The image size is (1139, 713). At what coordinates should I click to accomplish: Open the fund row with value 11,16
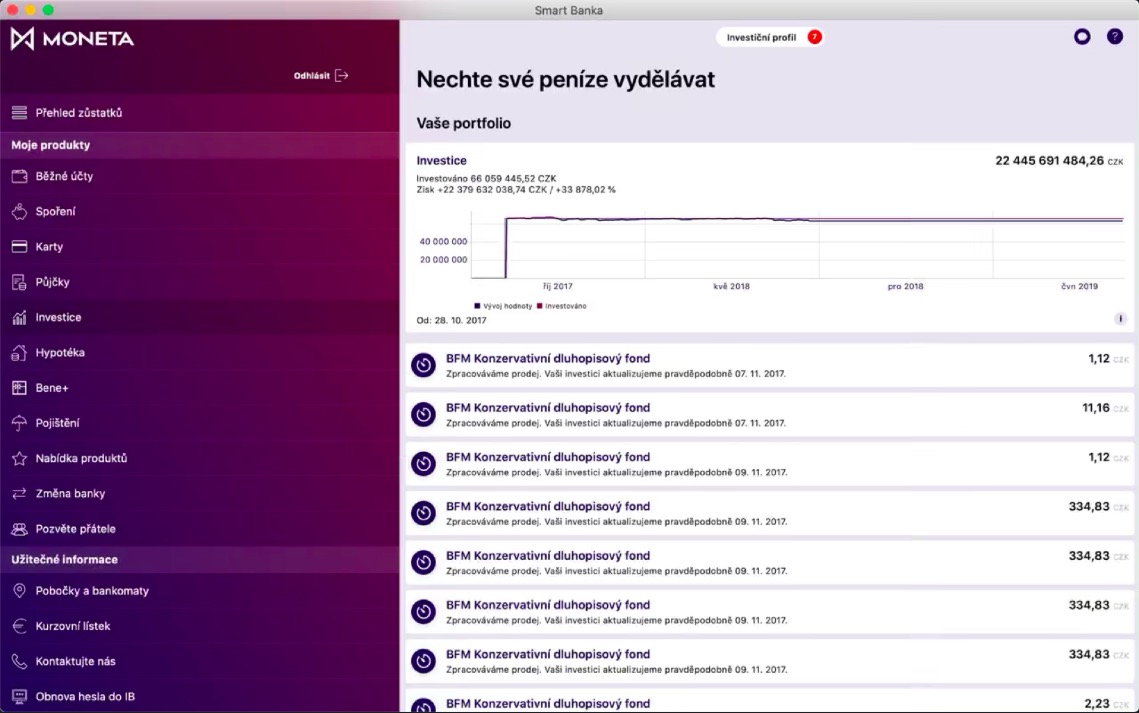tap(769, 415)
